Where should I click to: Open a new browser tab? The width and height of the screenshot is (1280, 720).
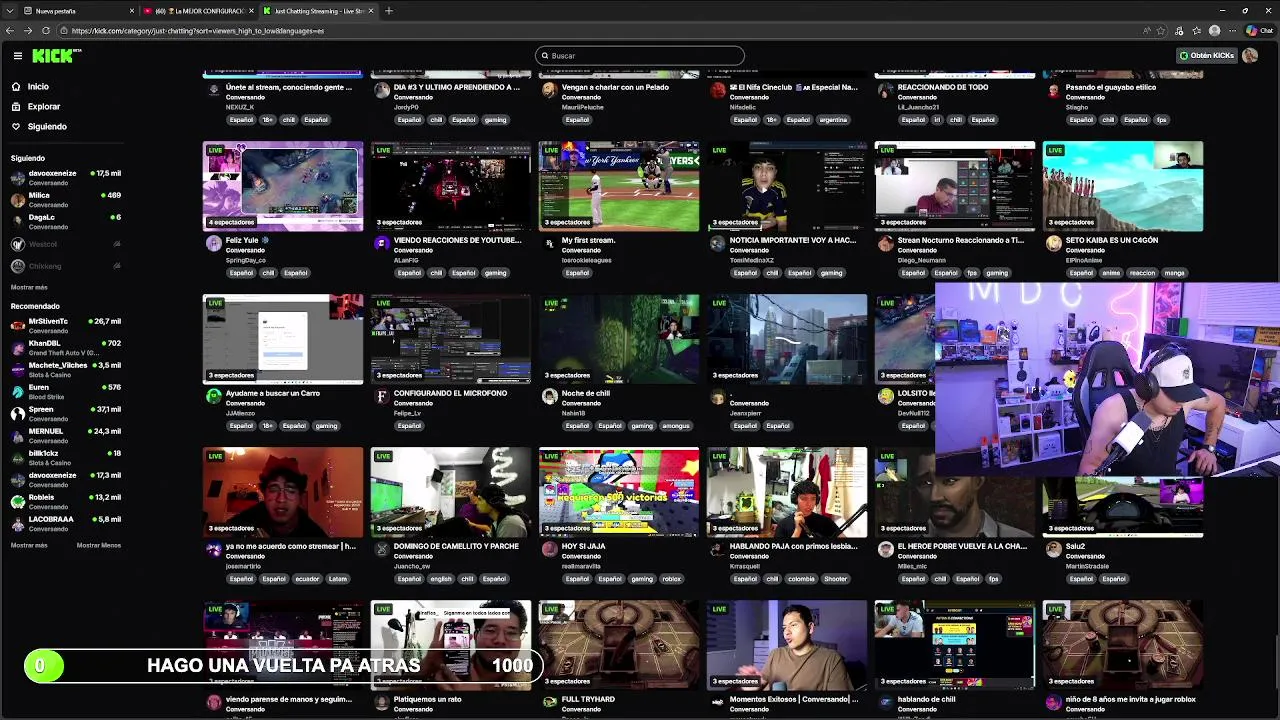coord(389,11)
